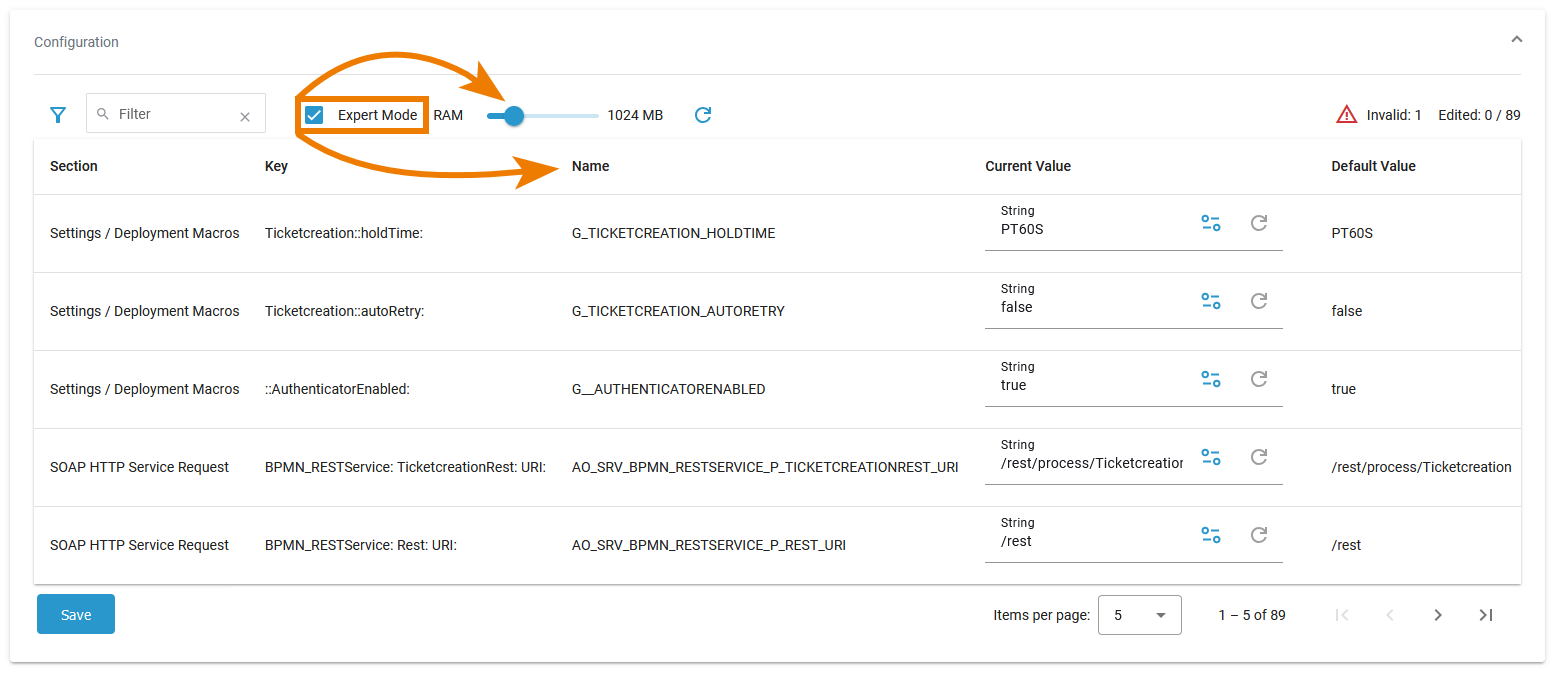The image size is (1558, 673).
Task: Open value editor for TICKETCREATIONREST_URI row
Action: (x=1211, y=457)
